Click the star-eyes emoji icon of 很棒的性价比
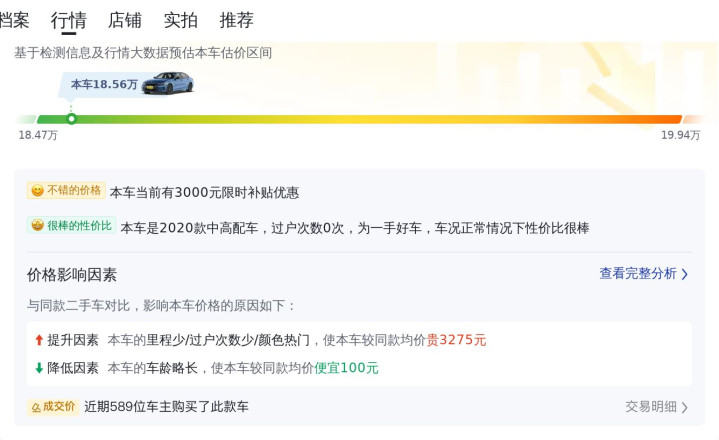 pyautogui.click(x=37, y=226)
